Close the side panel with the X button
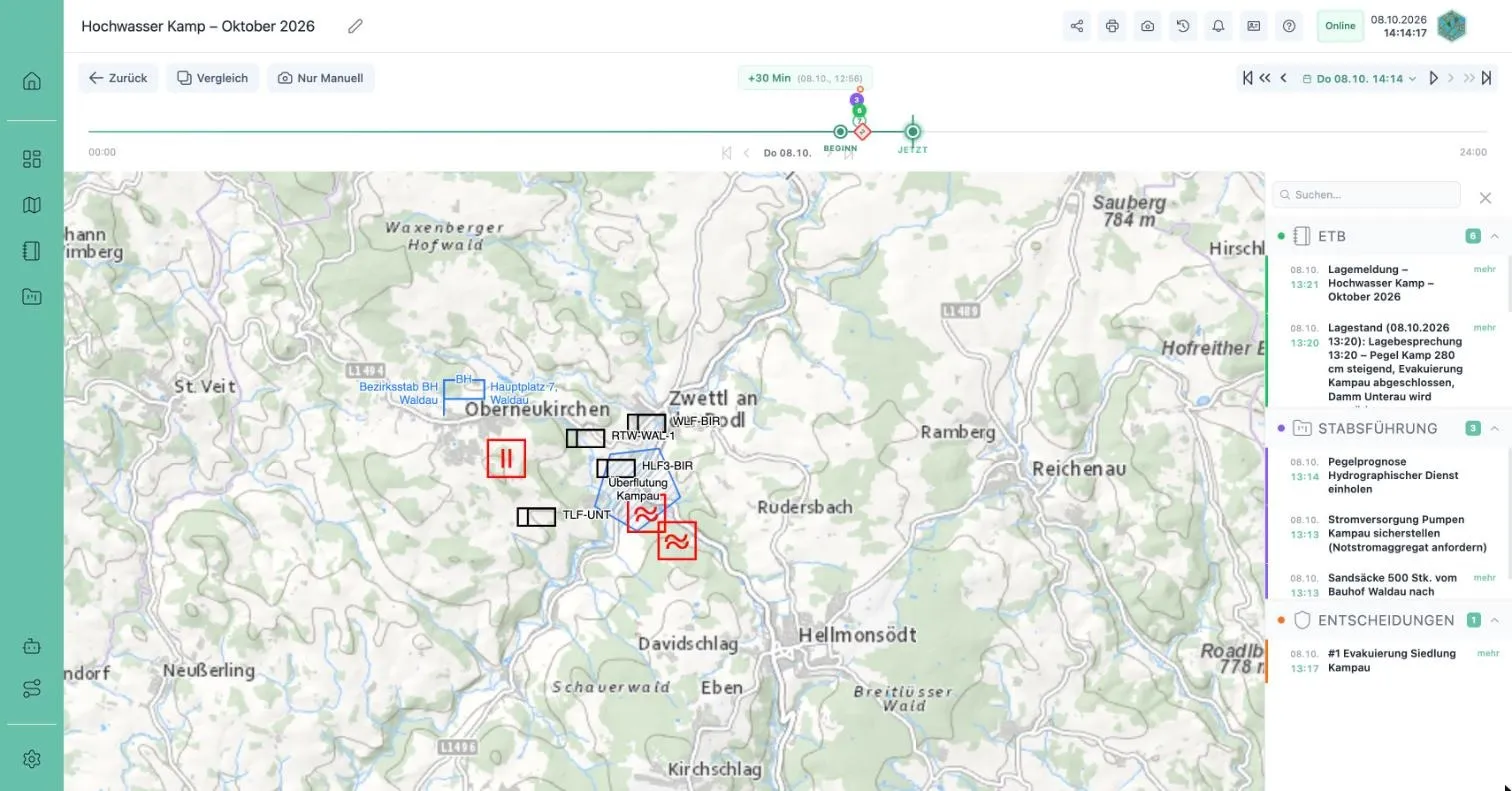This screenshot has height=791, width=1512. coord(1485,198)
